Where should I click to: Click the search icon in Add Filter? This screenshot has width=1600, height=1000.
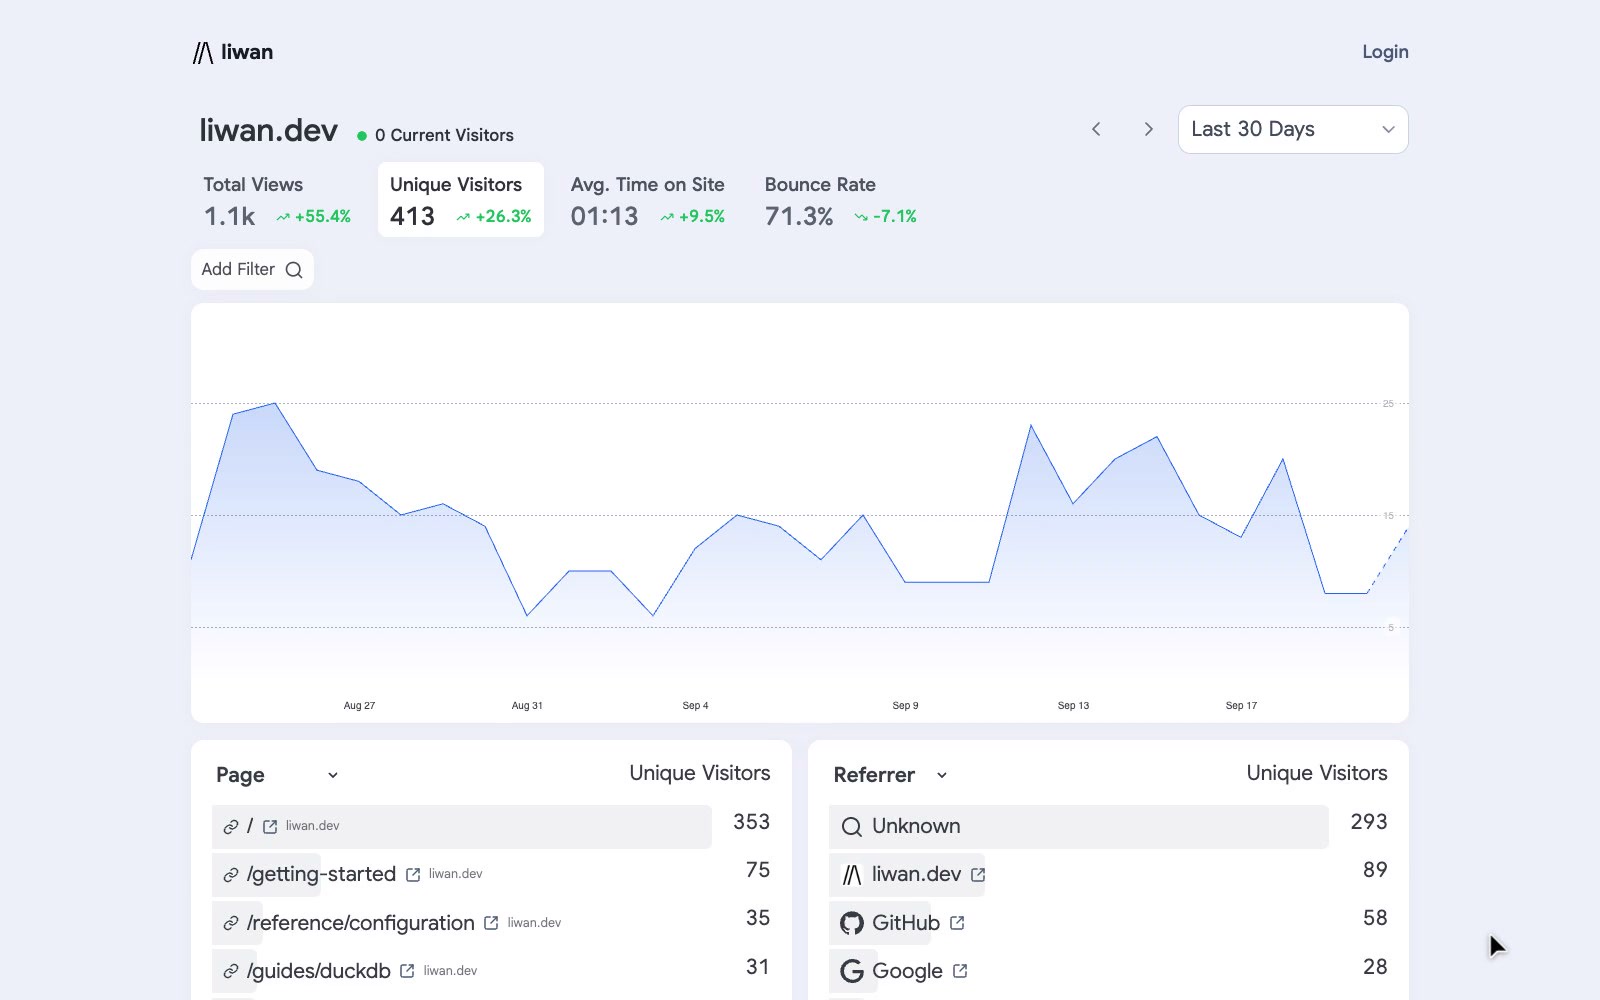pyautogui.click(x=294, y=270)
